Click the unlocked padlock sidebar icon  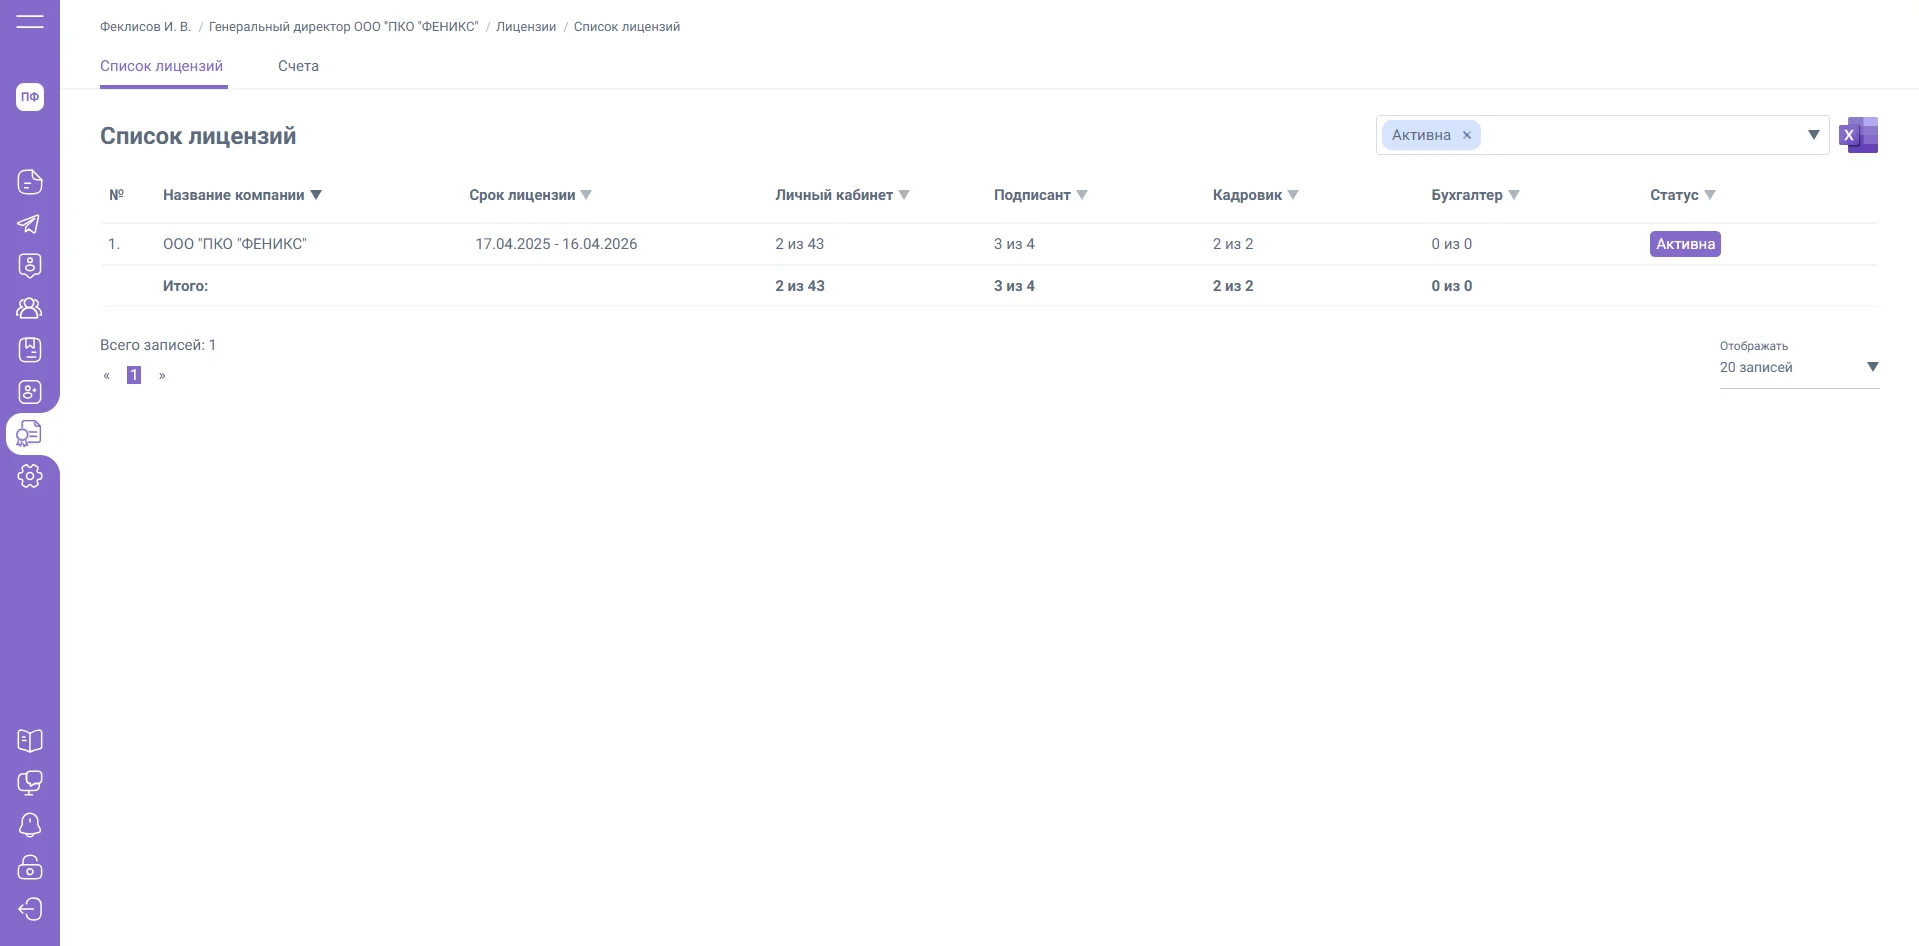(x=30, y=867)
